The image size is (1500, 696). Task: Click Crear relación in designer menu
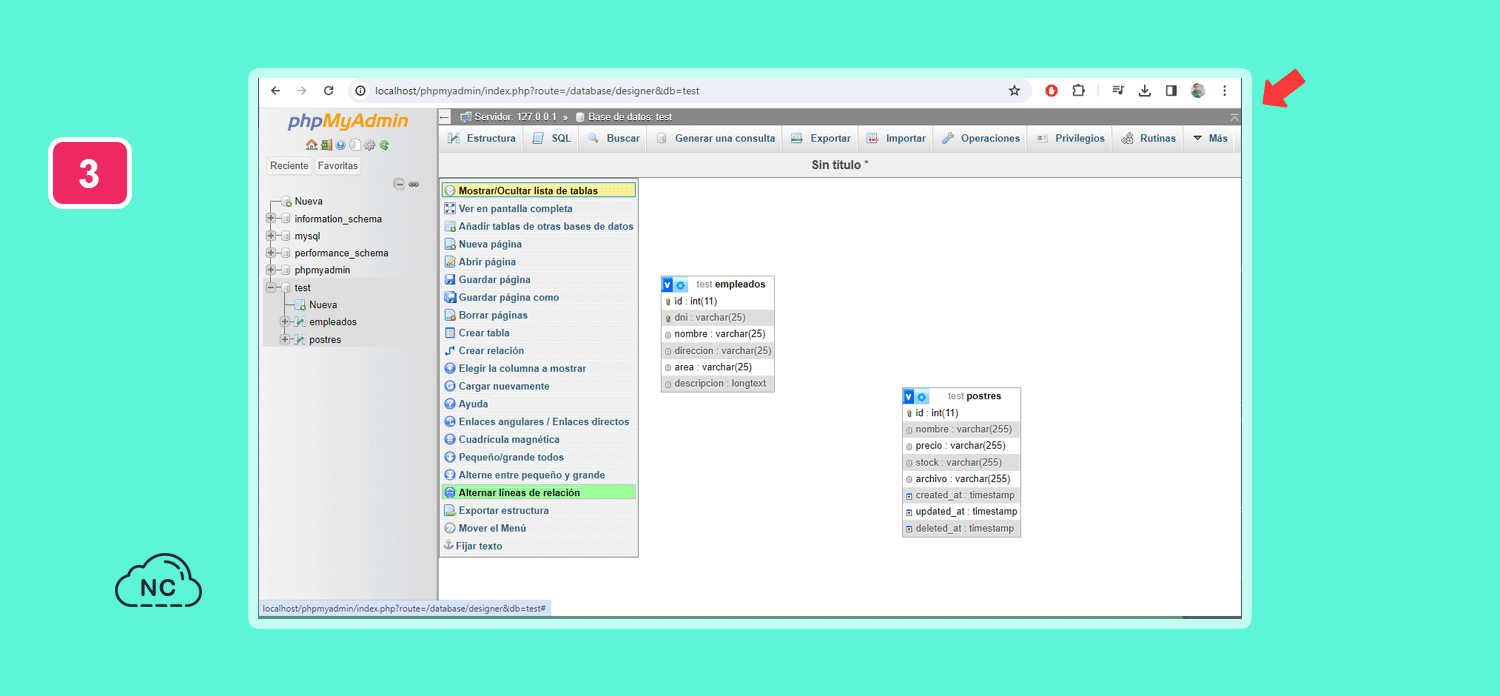pos(538,351)
